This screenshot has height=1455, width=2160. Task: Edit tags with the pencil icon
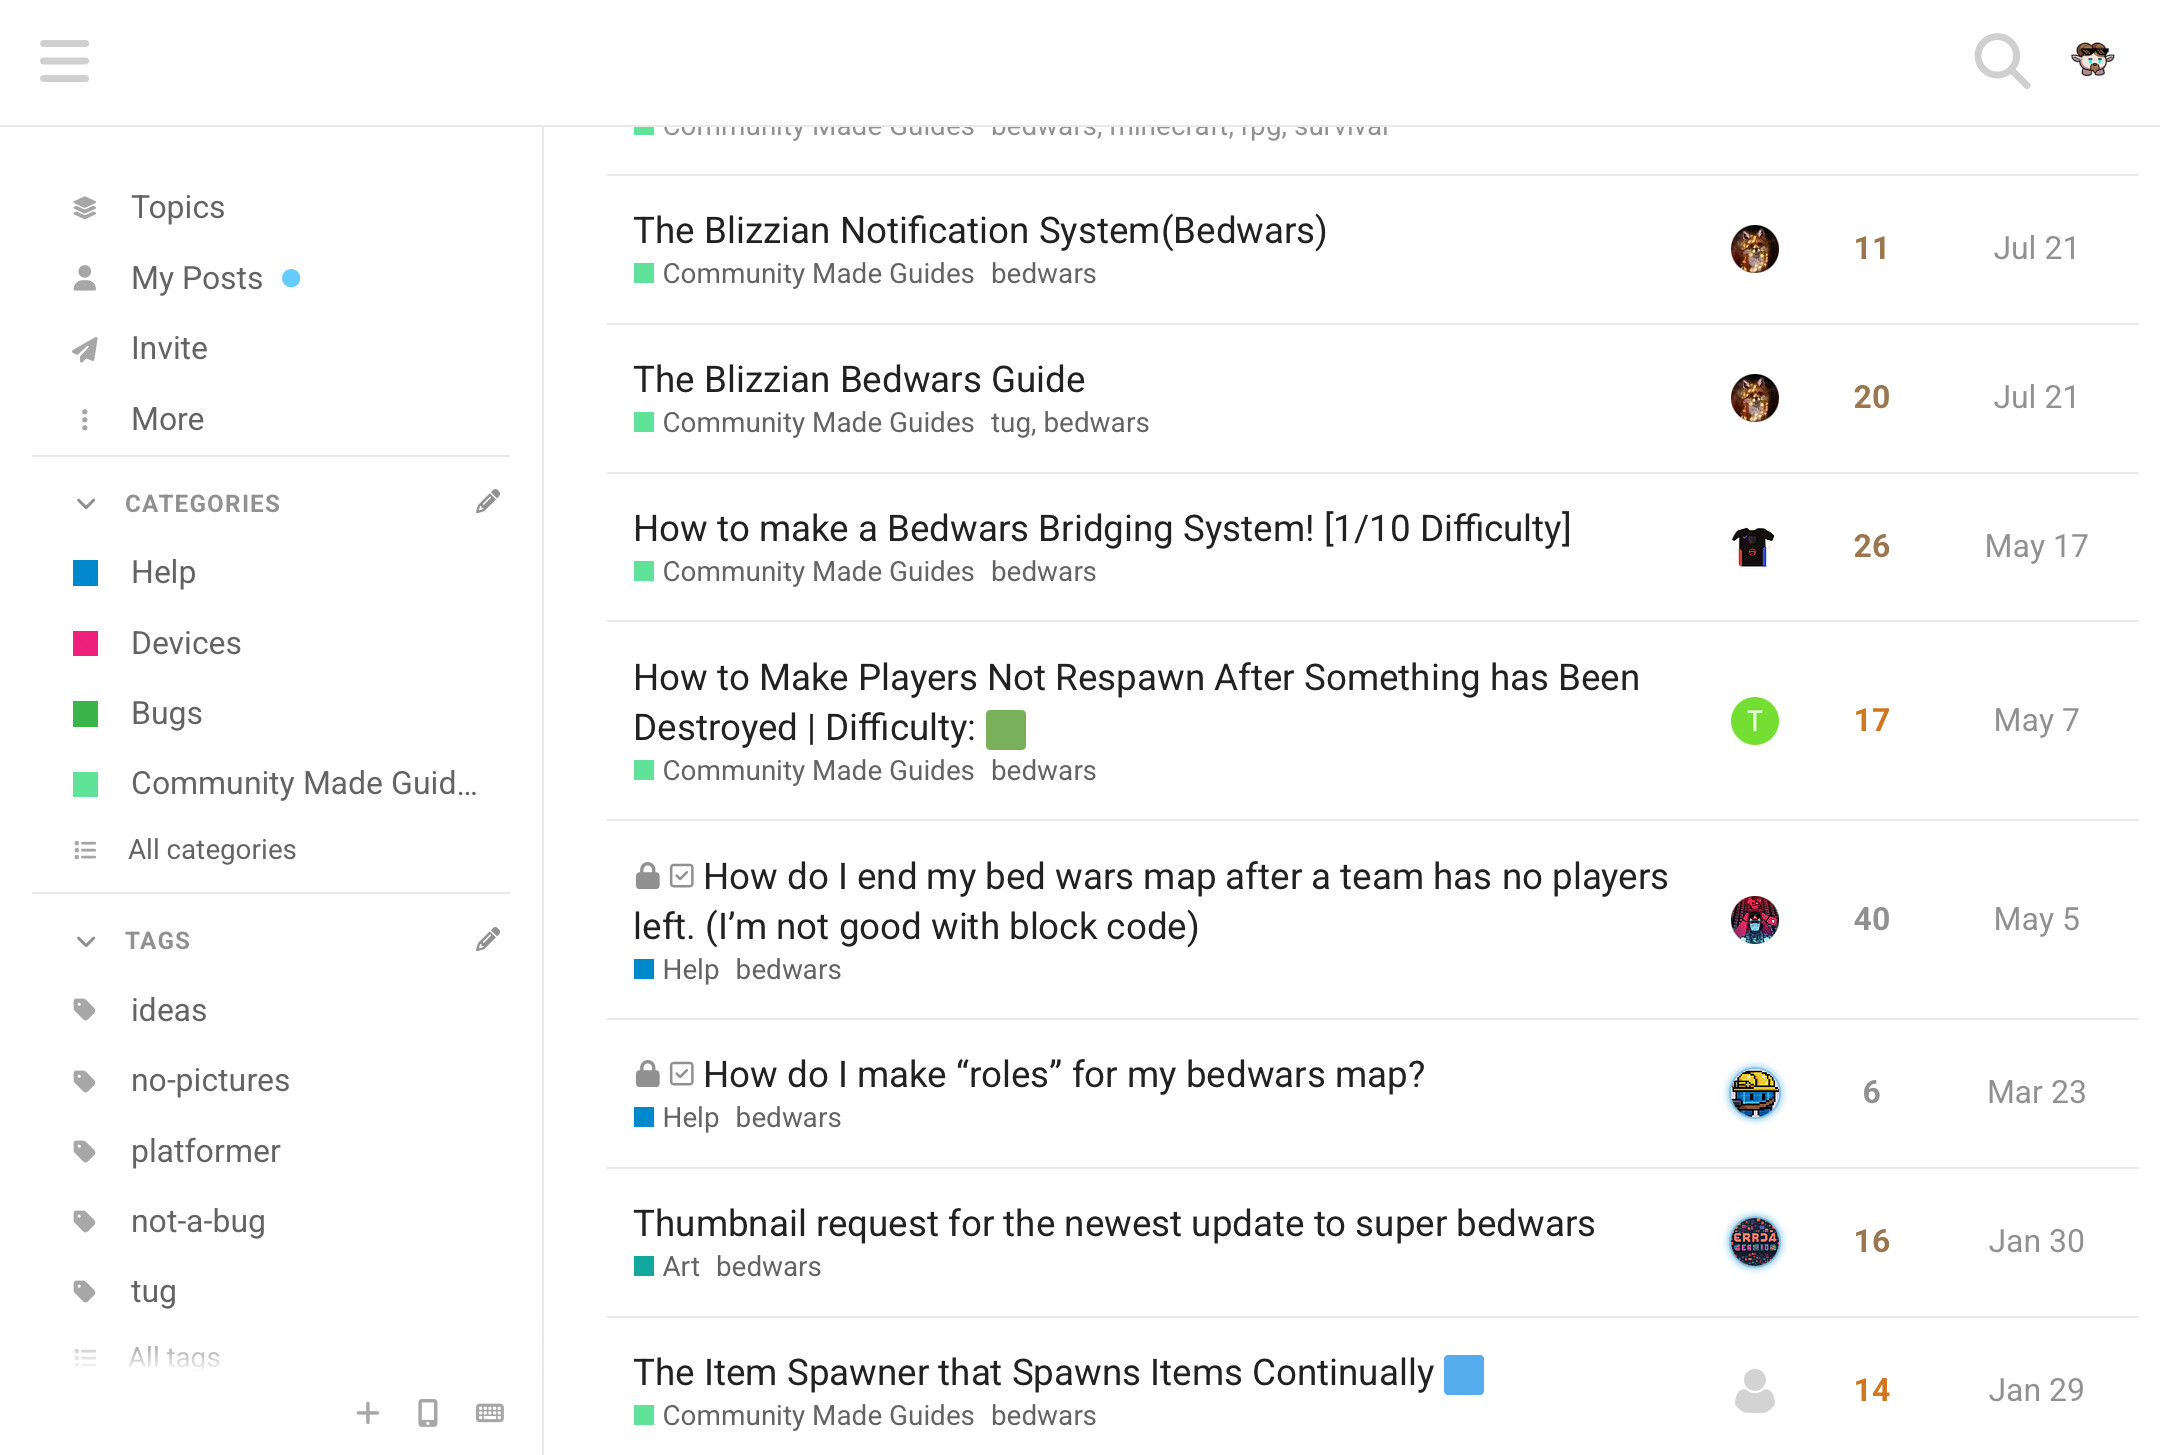(488, 940)
